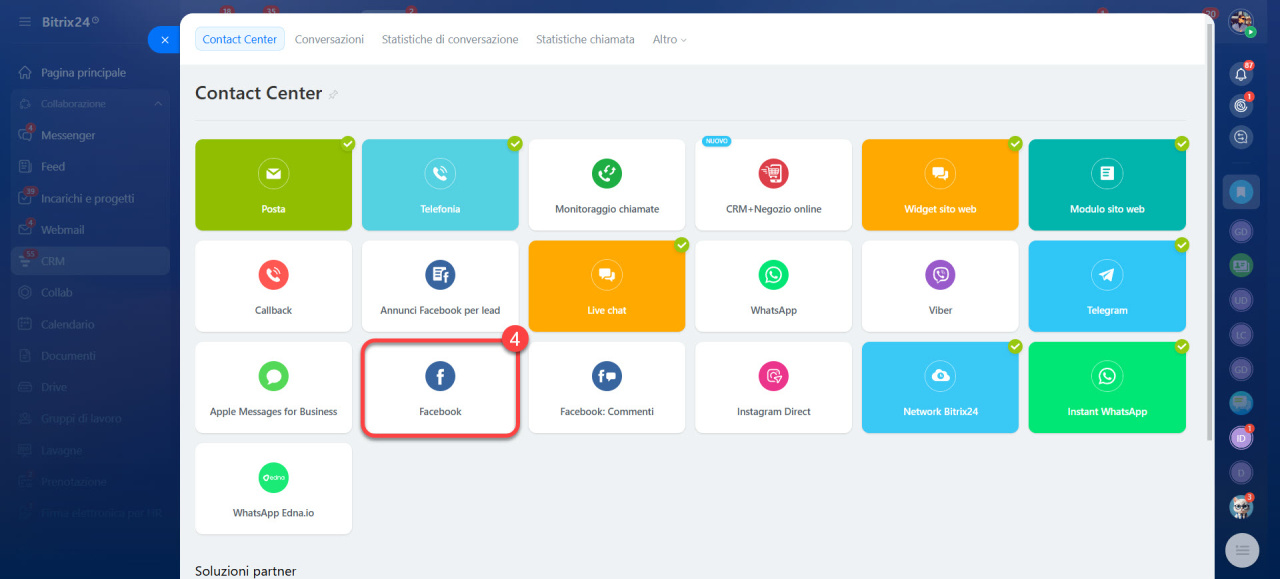Open the bookmark icon in right panel
The image size is (1280, 579).
tap(1241, 191)
